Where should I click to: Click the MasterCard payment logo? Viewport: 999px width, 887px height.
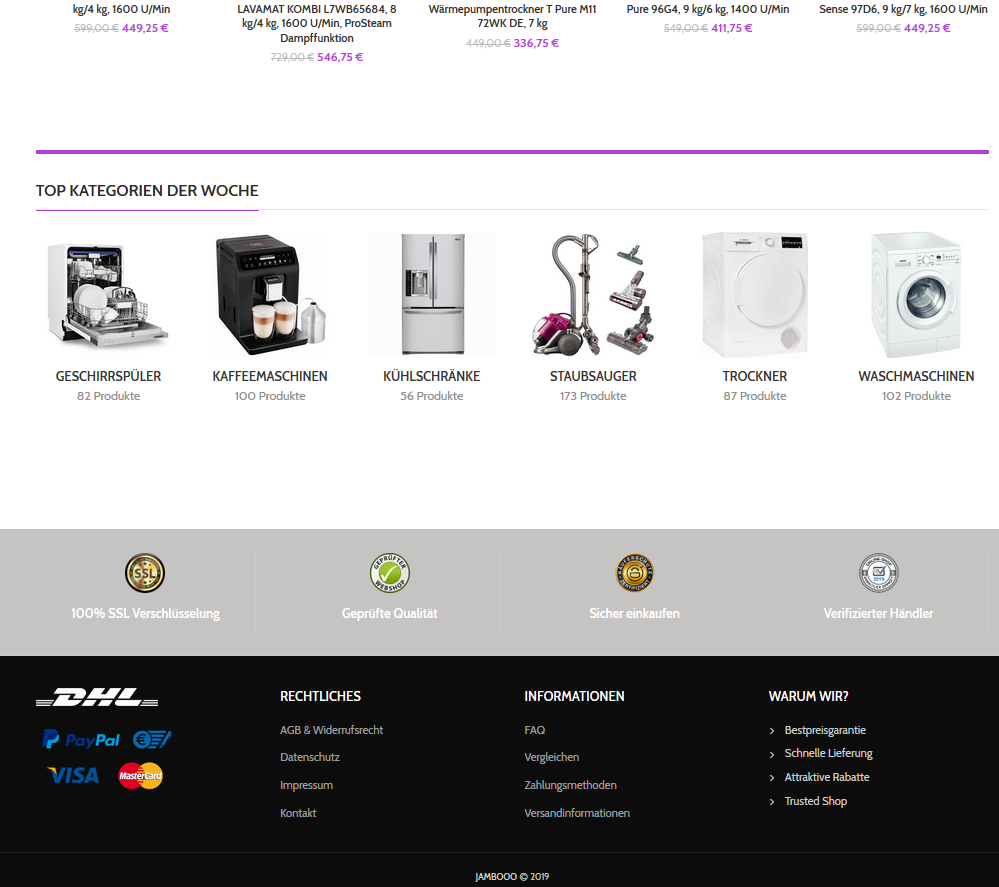[141, 775]
